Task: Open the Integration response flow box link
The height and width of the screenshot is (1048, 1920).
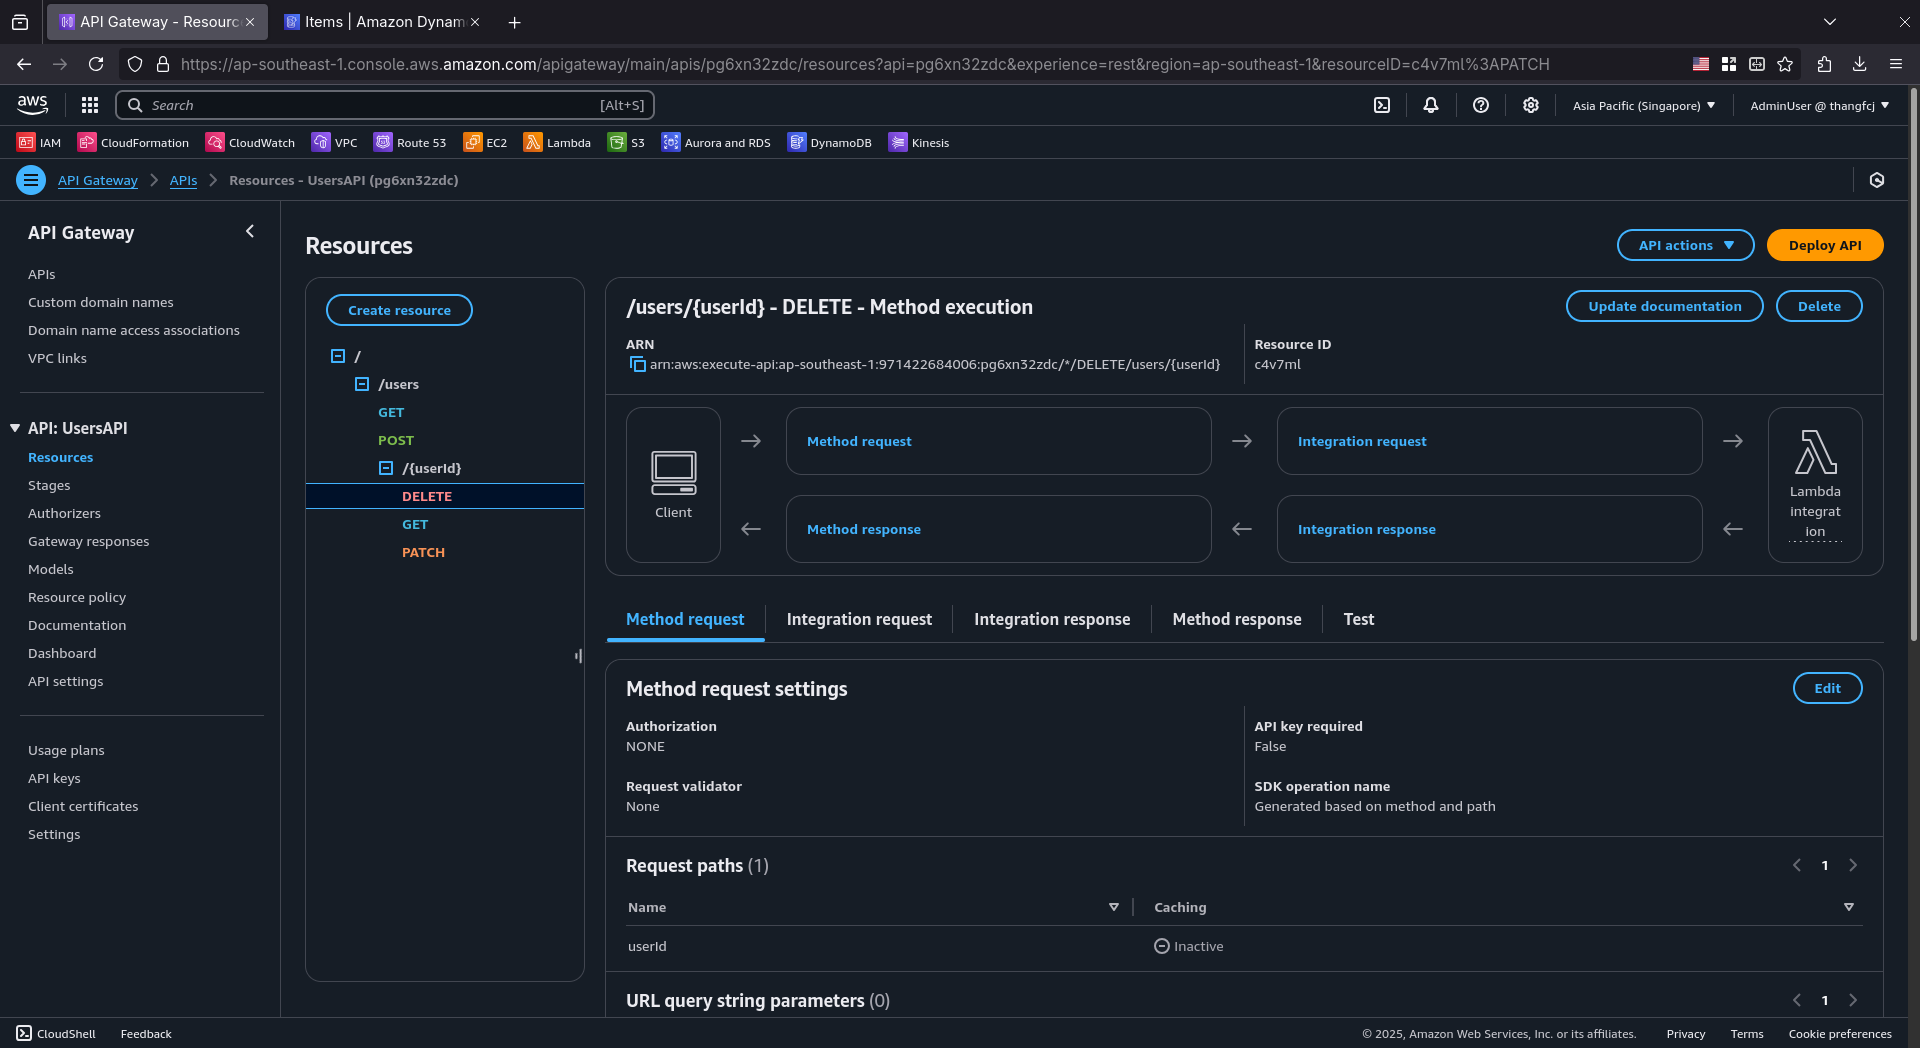Action: 1366,529
